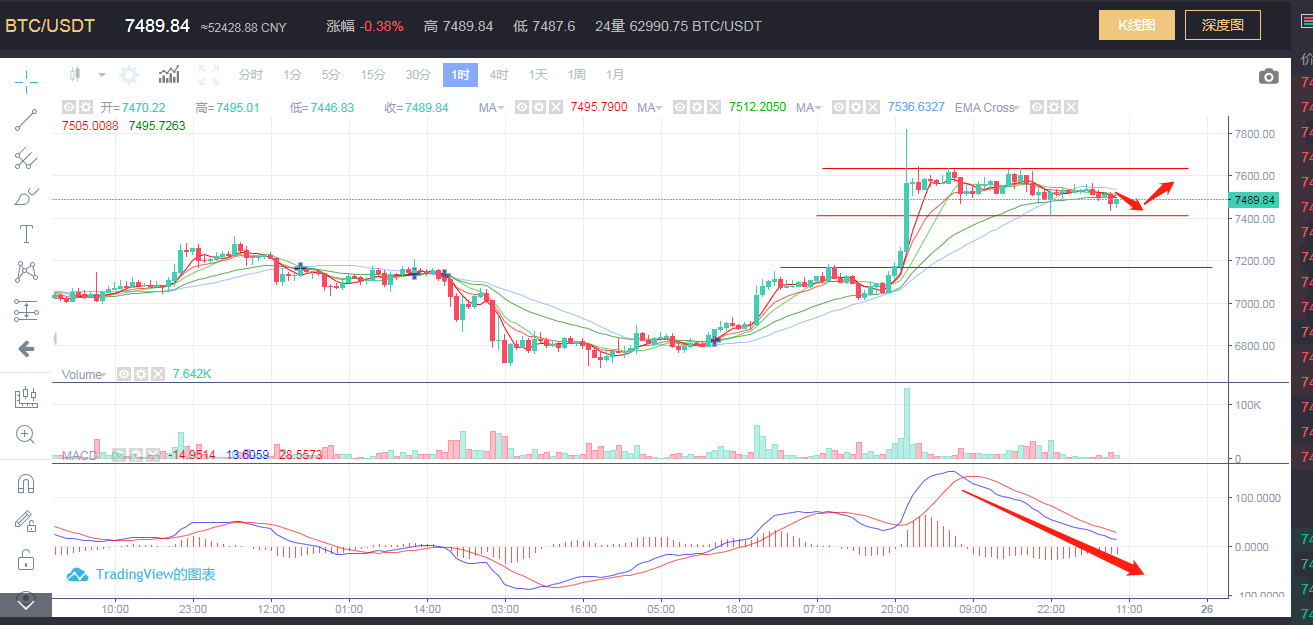Remove the EMA Cross indicator with its X

(1070, 106)
